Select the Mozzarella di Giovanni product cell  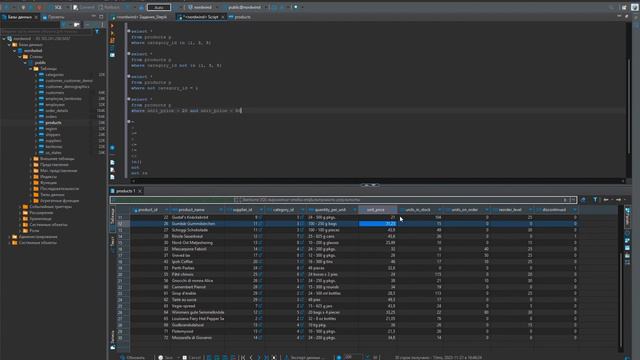pos(197,338)
